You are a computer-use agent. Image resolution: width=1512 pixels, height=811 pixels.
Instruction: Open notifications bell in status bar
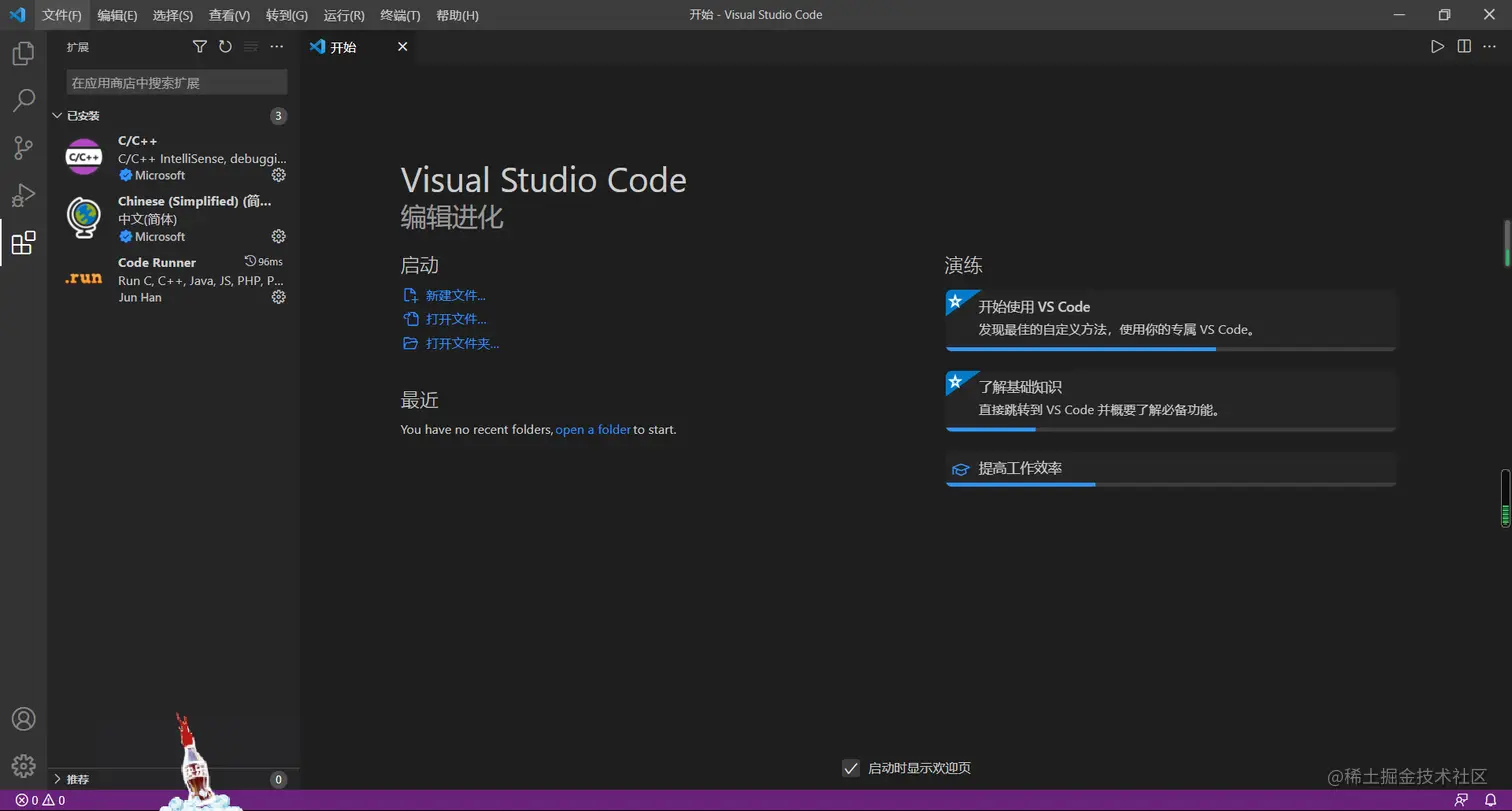1490,800
